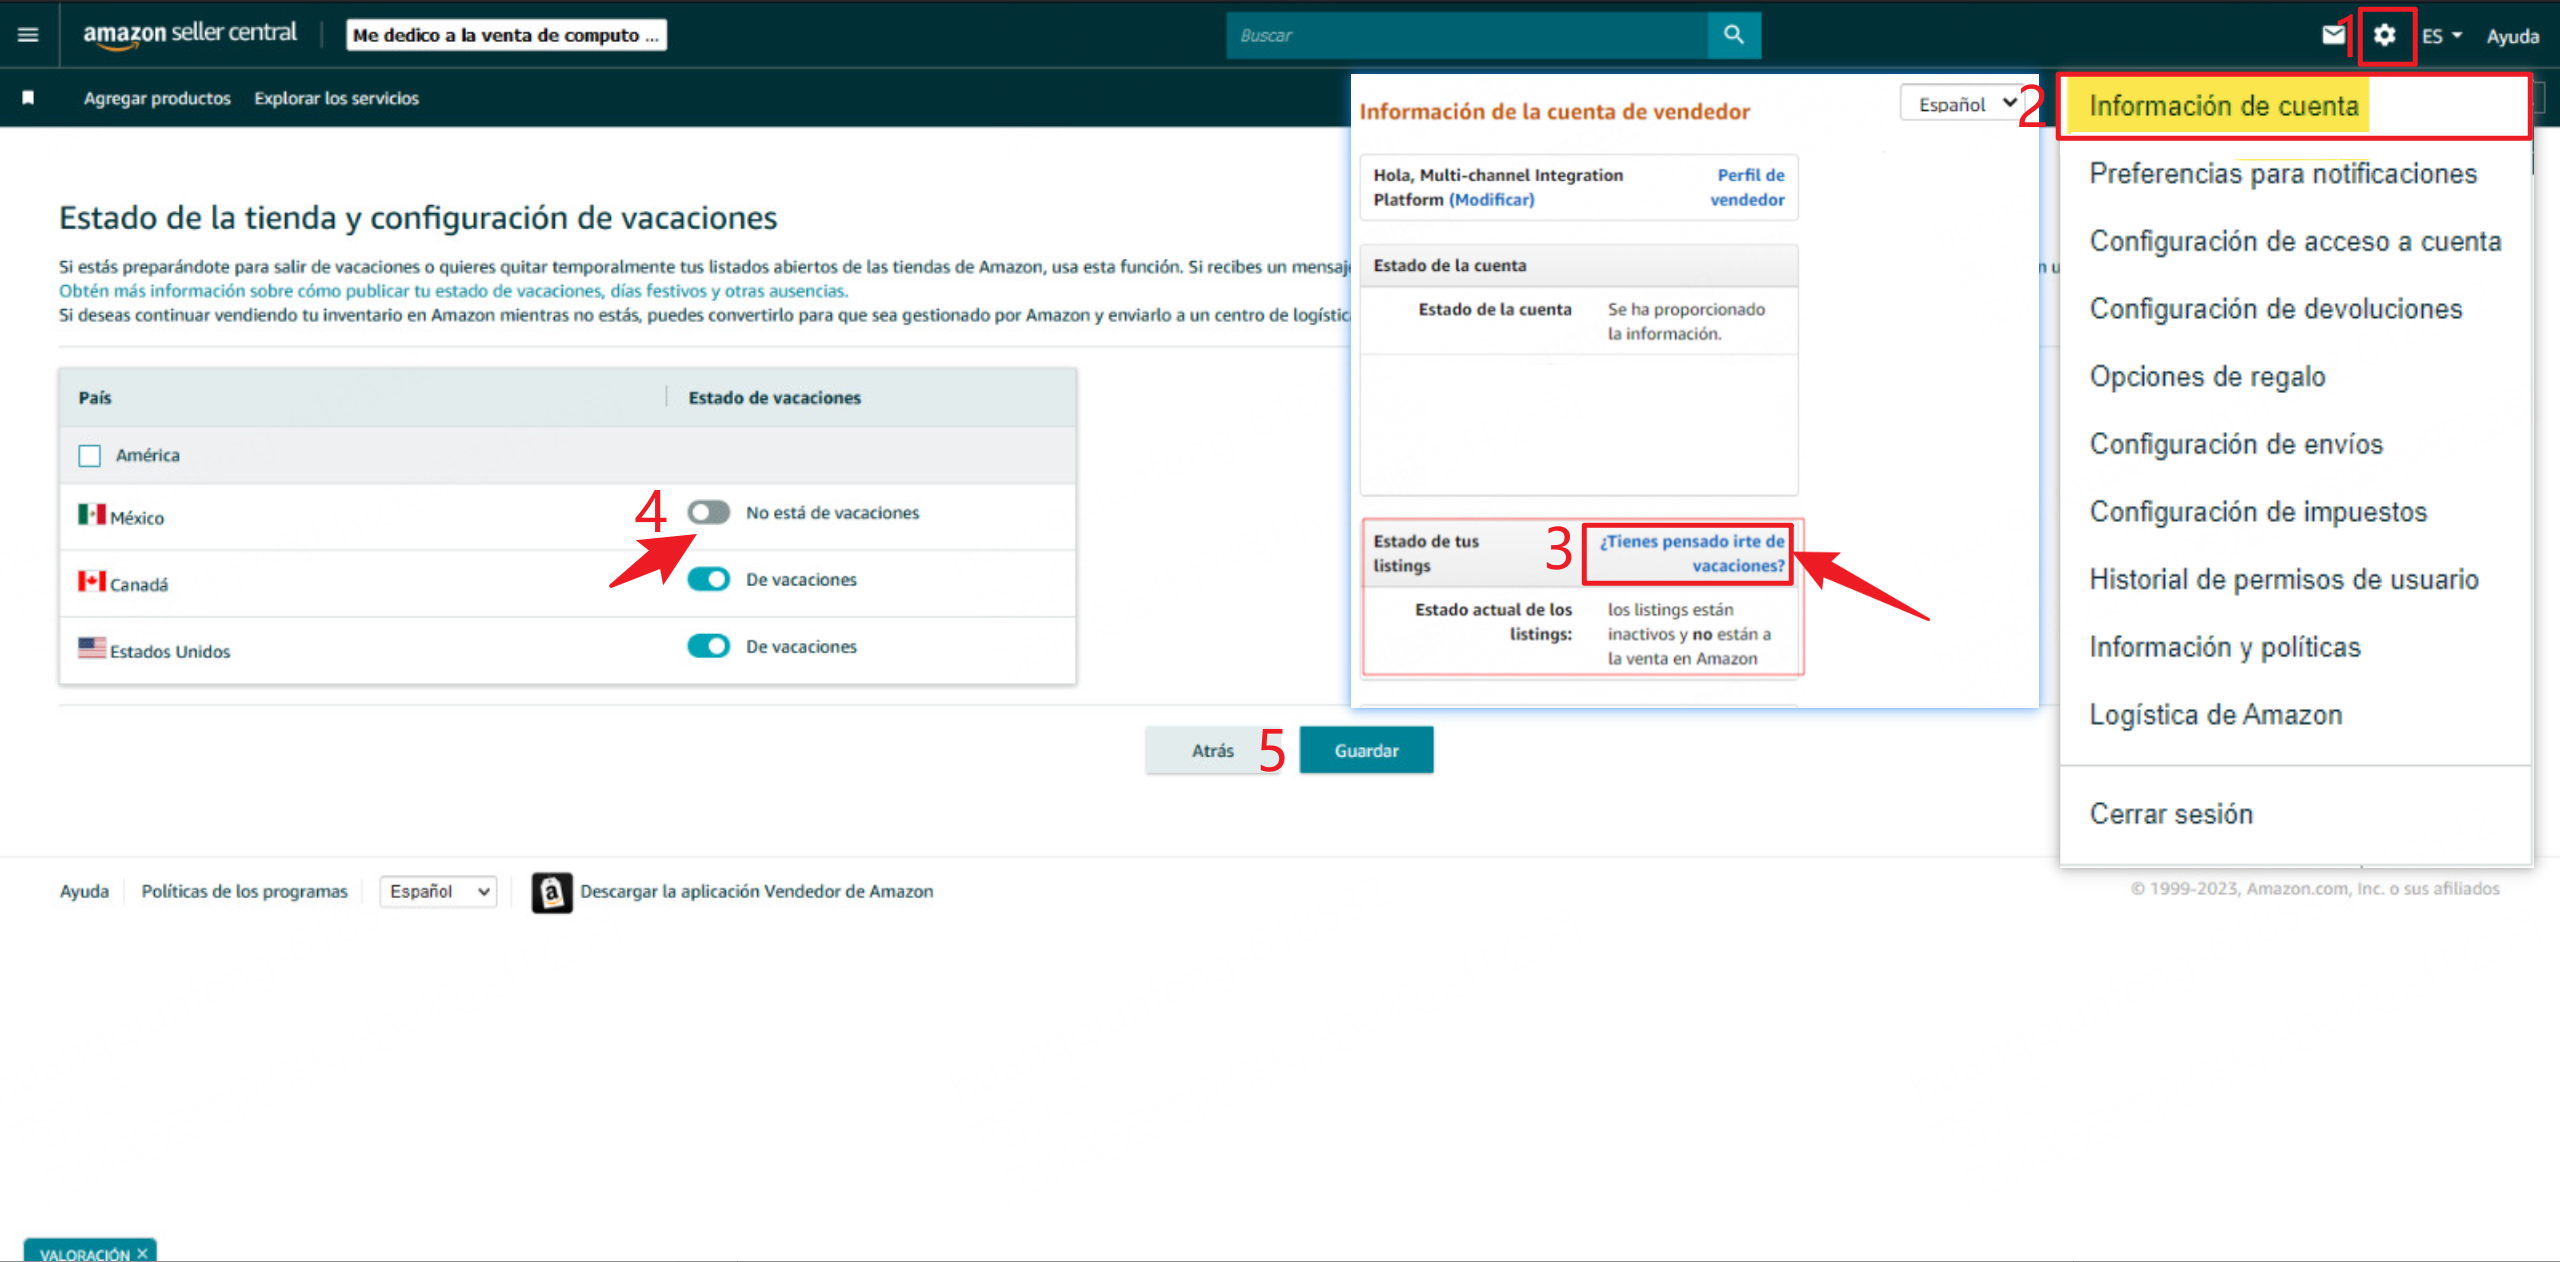Check the América checkbox

point(90,456)
